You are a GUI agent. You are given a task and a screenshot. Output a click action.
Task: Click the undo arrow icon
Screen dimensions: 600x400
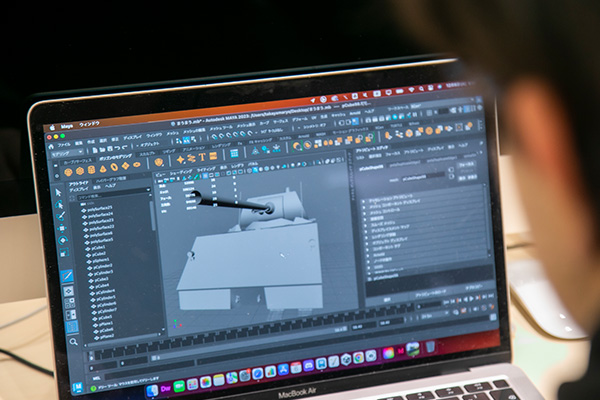[117, 147]
